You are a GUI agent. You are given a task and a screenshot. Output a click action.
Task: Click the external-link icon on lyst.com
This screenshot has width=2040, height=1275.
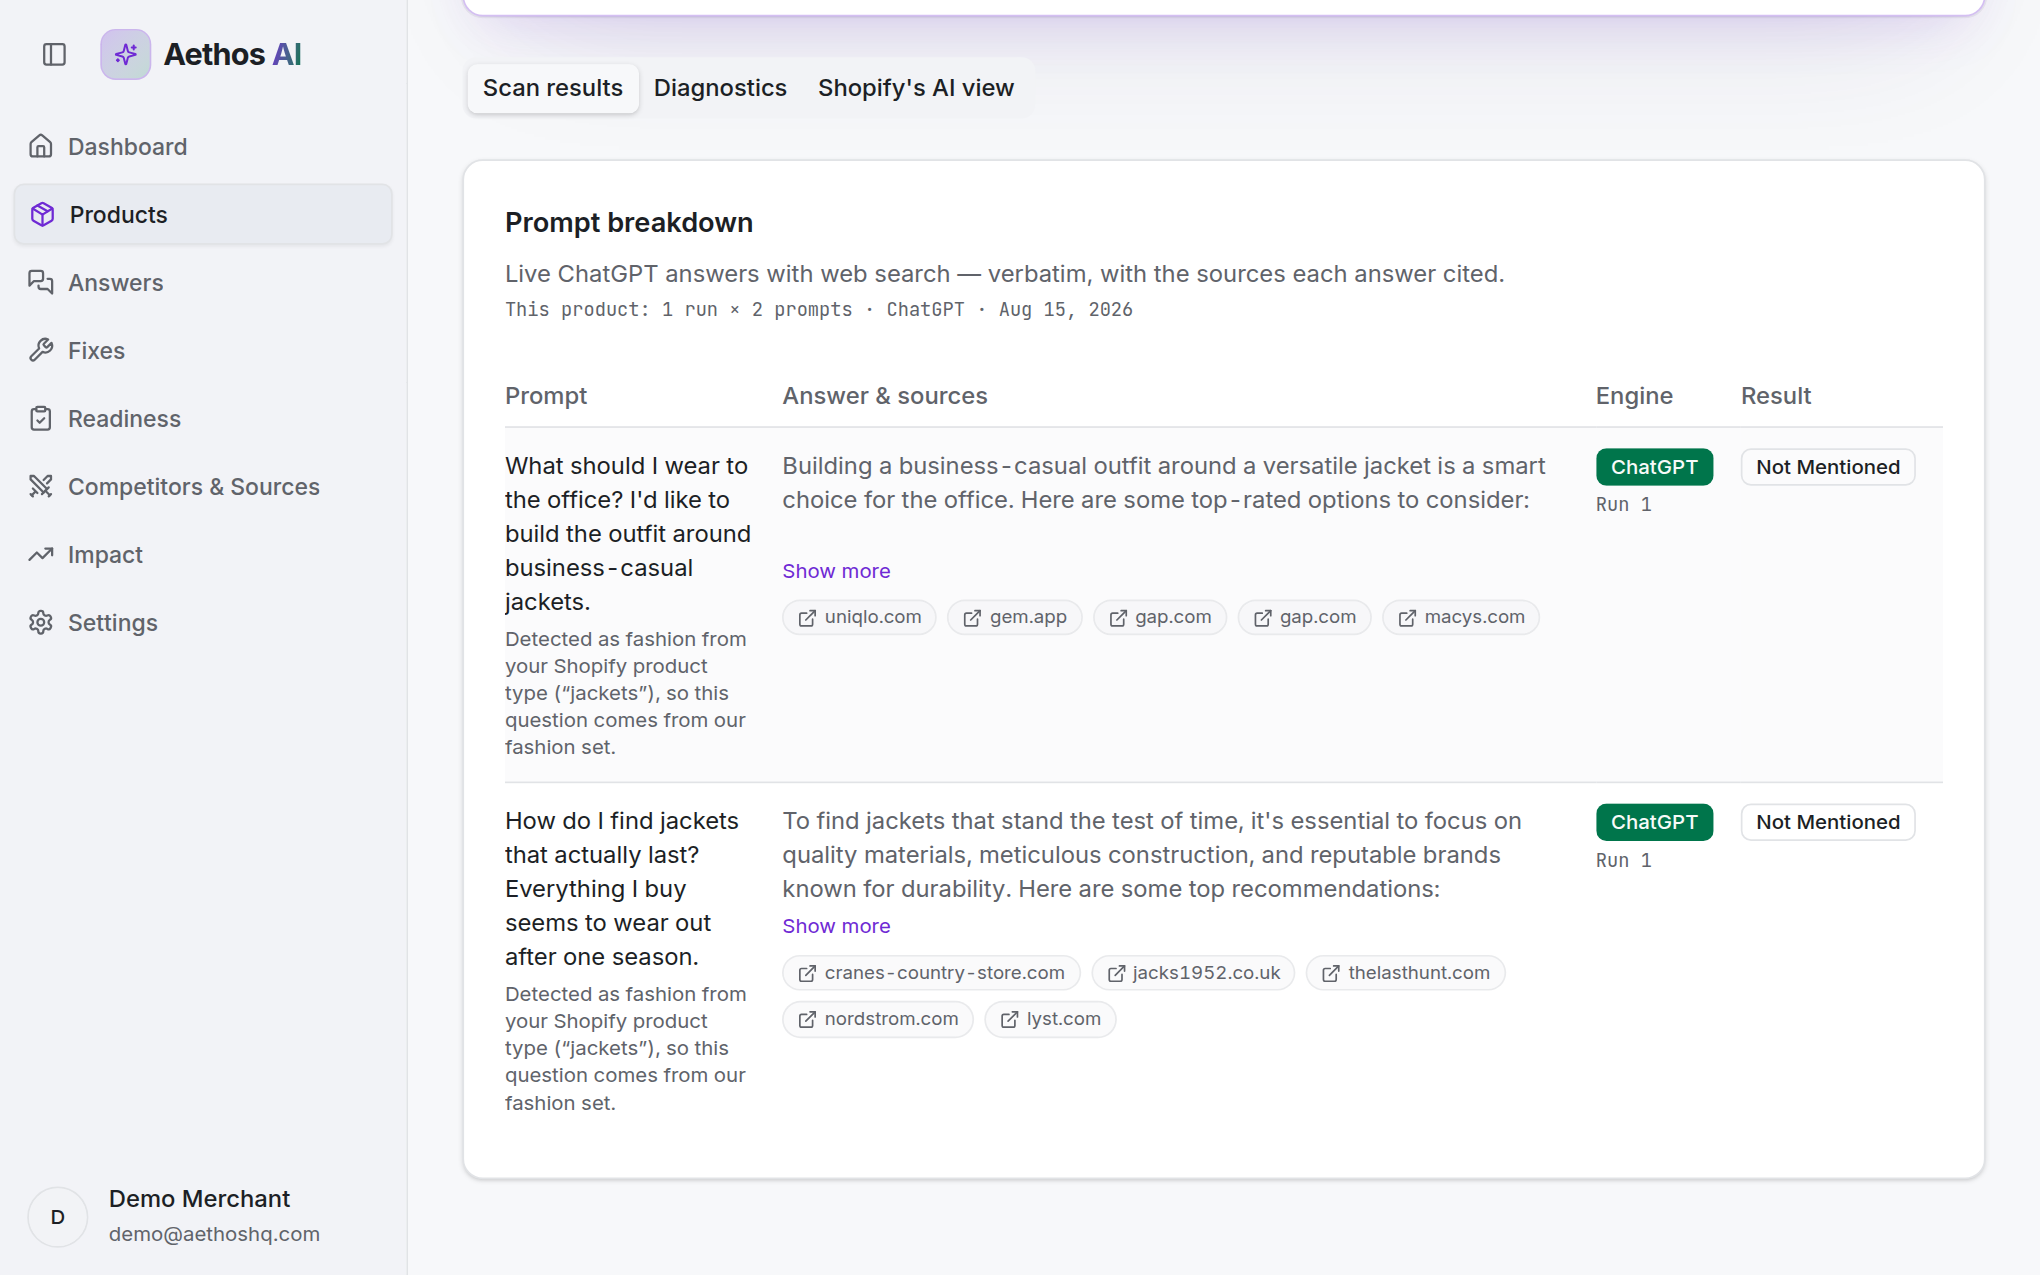1009,1020
